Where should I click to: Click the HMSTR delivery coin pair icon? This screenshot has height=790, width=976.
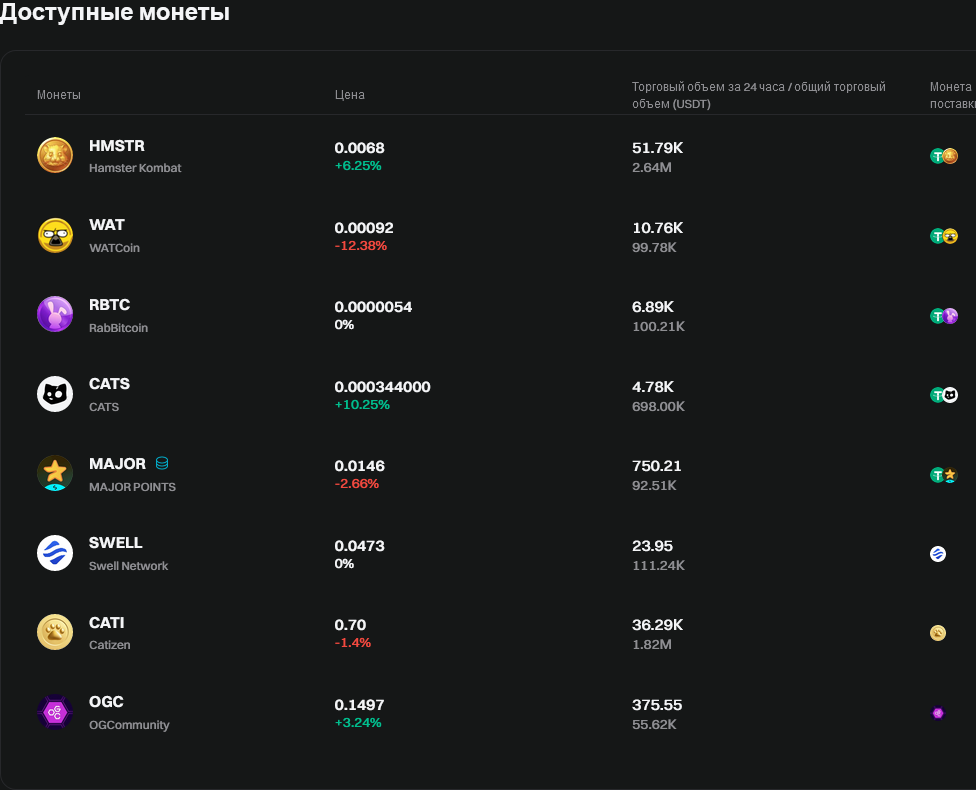click(x=944, y=156)
